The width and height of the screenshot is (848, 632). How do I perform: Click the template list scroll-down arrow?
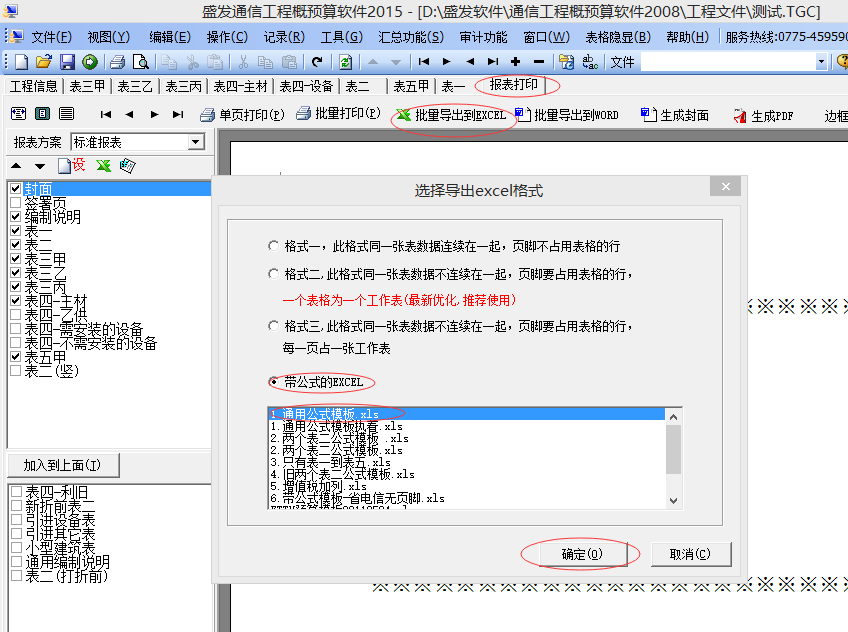673,501
